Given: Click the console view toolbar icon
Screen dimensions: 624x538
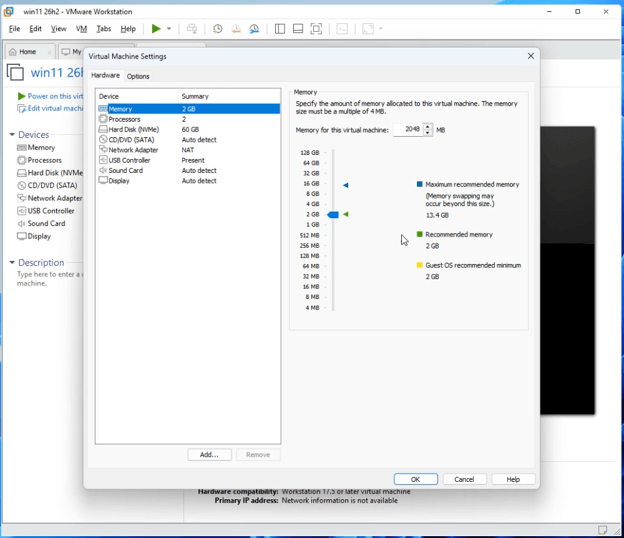Looking at the screenshot, I should [x=342, y=29].
